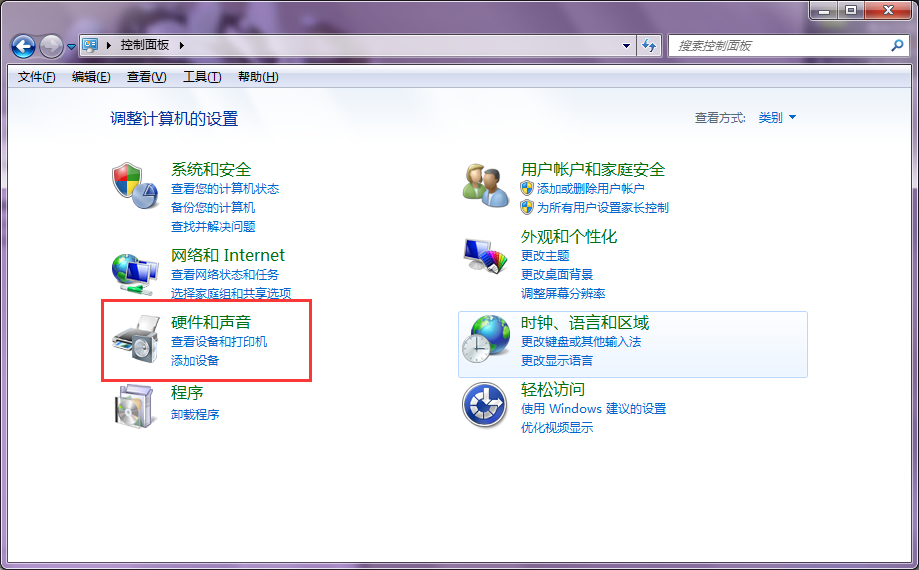Open 更改桌面背景 link
Viewport: 919px width, 570px height.
557,274
